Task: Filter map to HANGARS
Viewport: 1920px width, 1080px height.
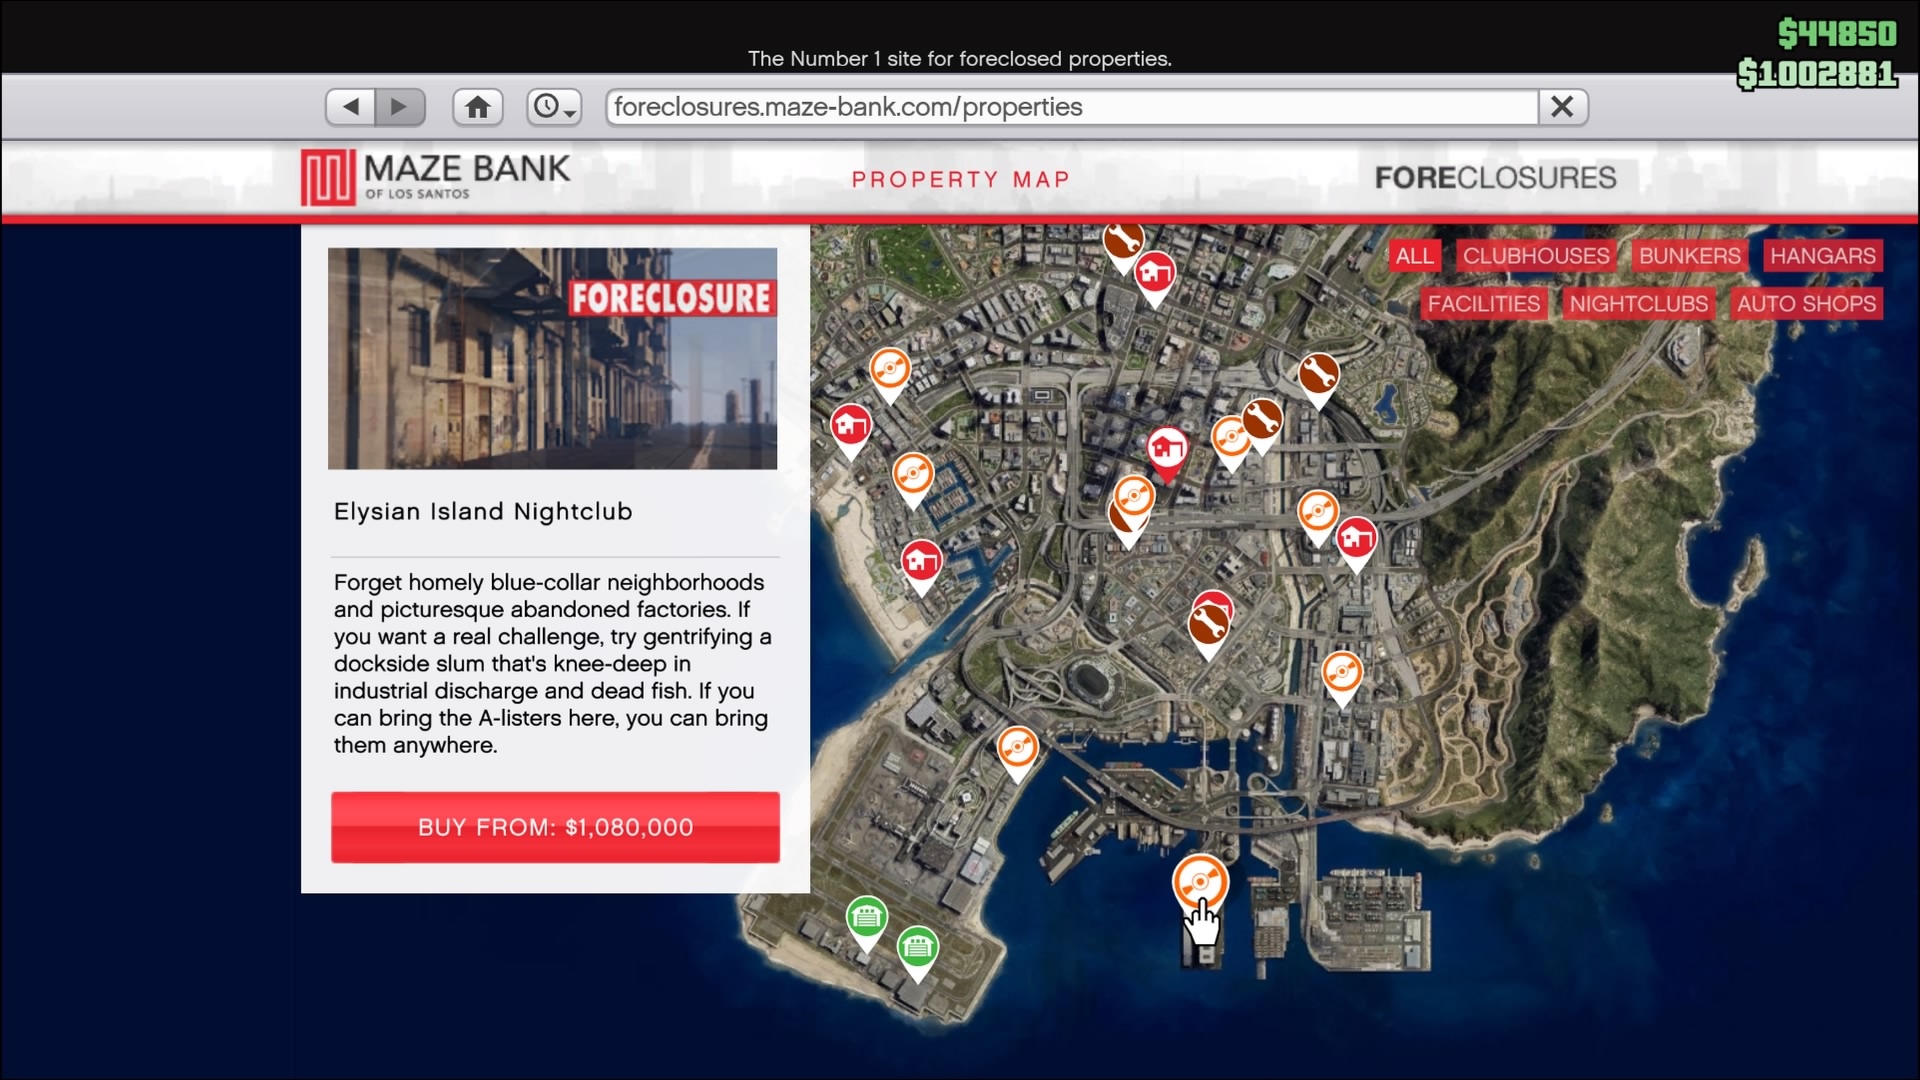Action: coord(1822,256)
